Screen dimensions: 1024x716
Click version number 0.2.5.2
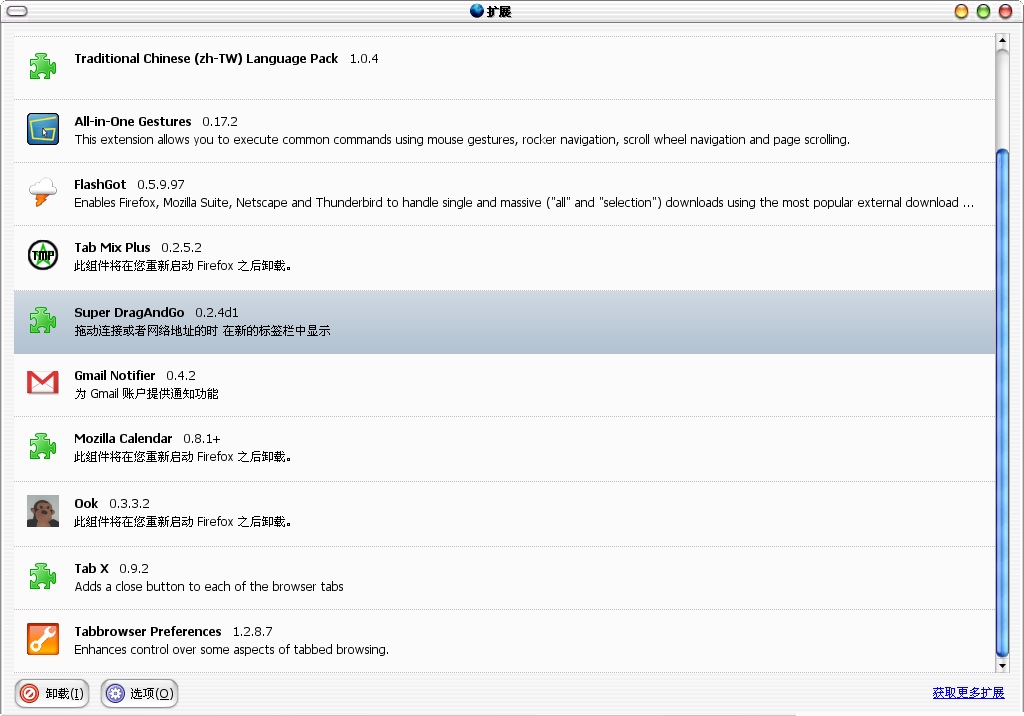coord(182,248)
